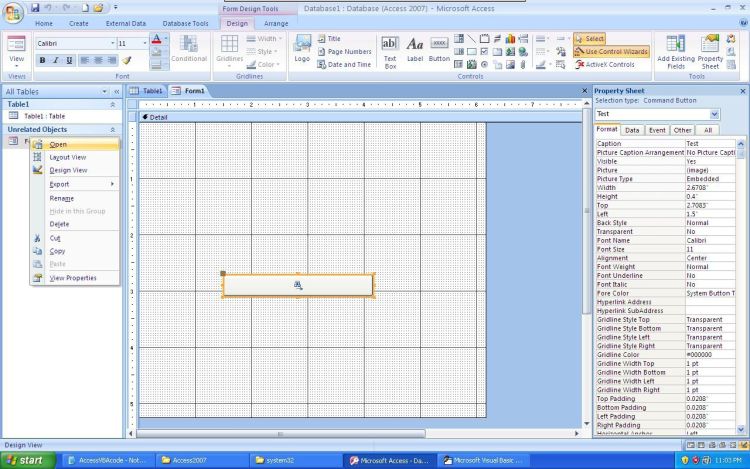Choose Design View from context menu
The width and height of the screenshot is (750, 469).
75,170
